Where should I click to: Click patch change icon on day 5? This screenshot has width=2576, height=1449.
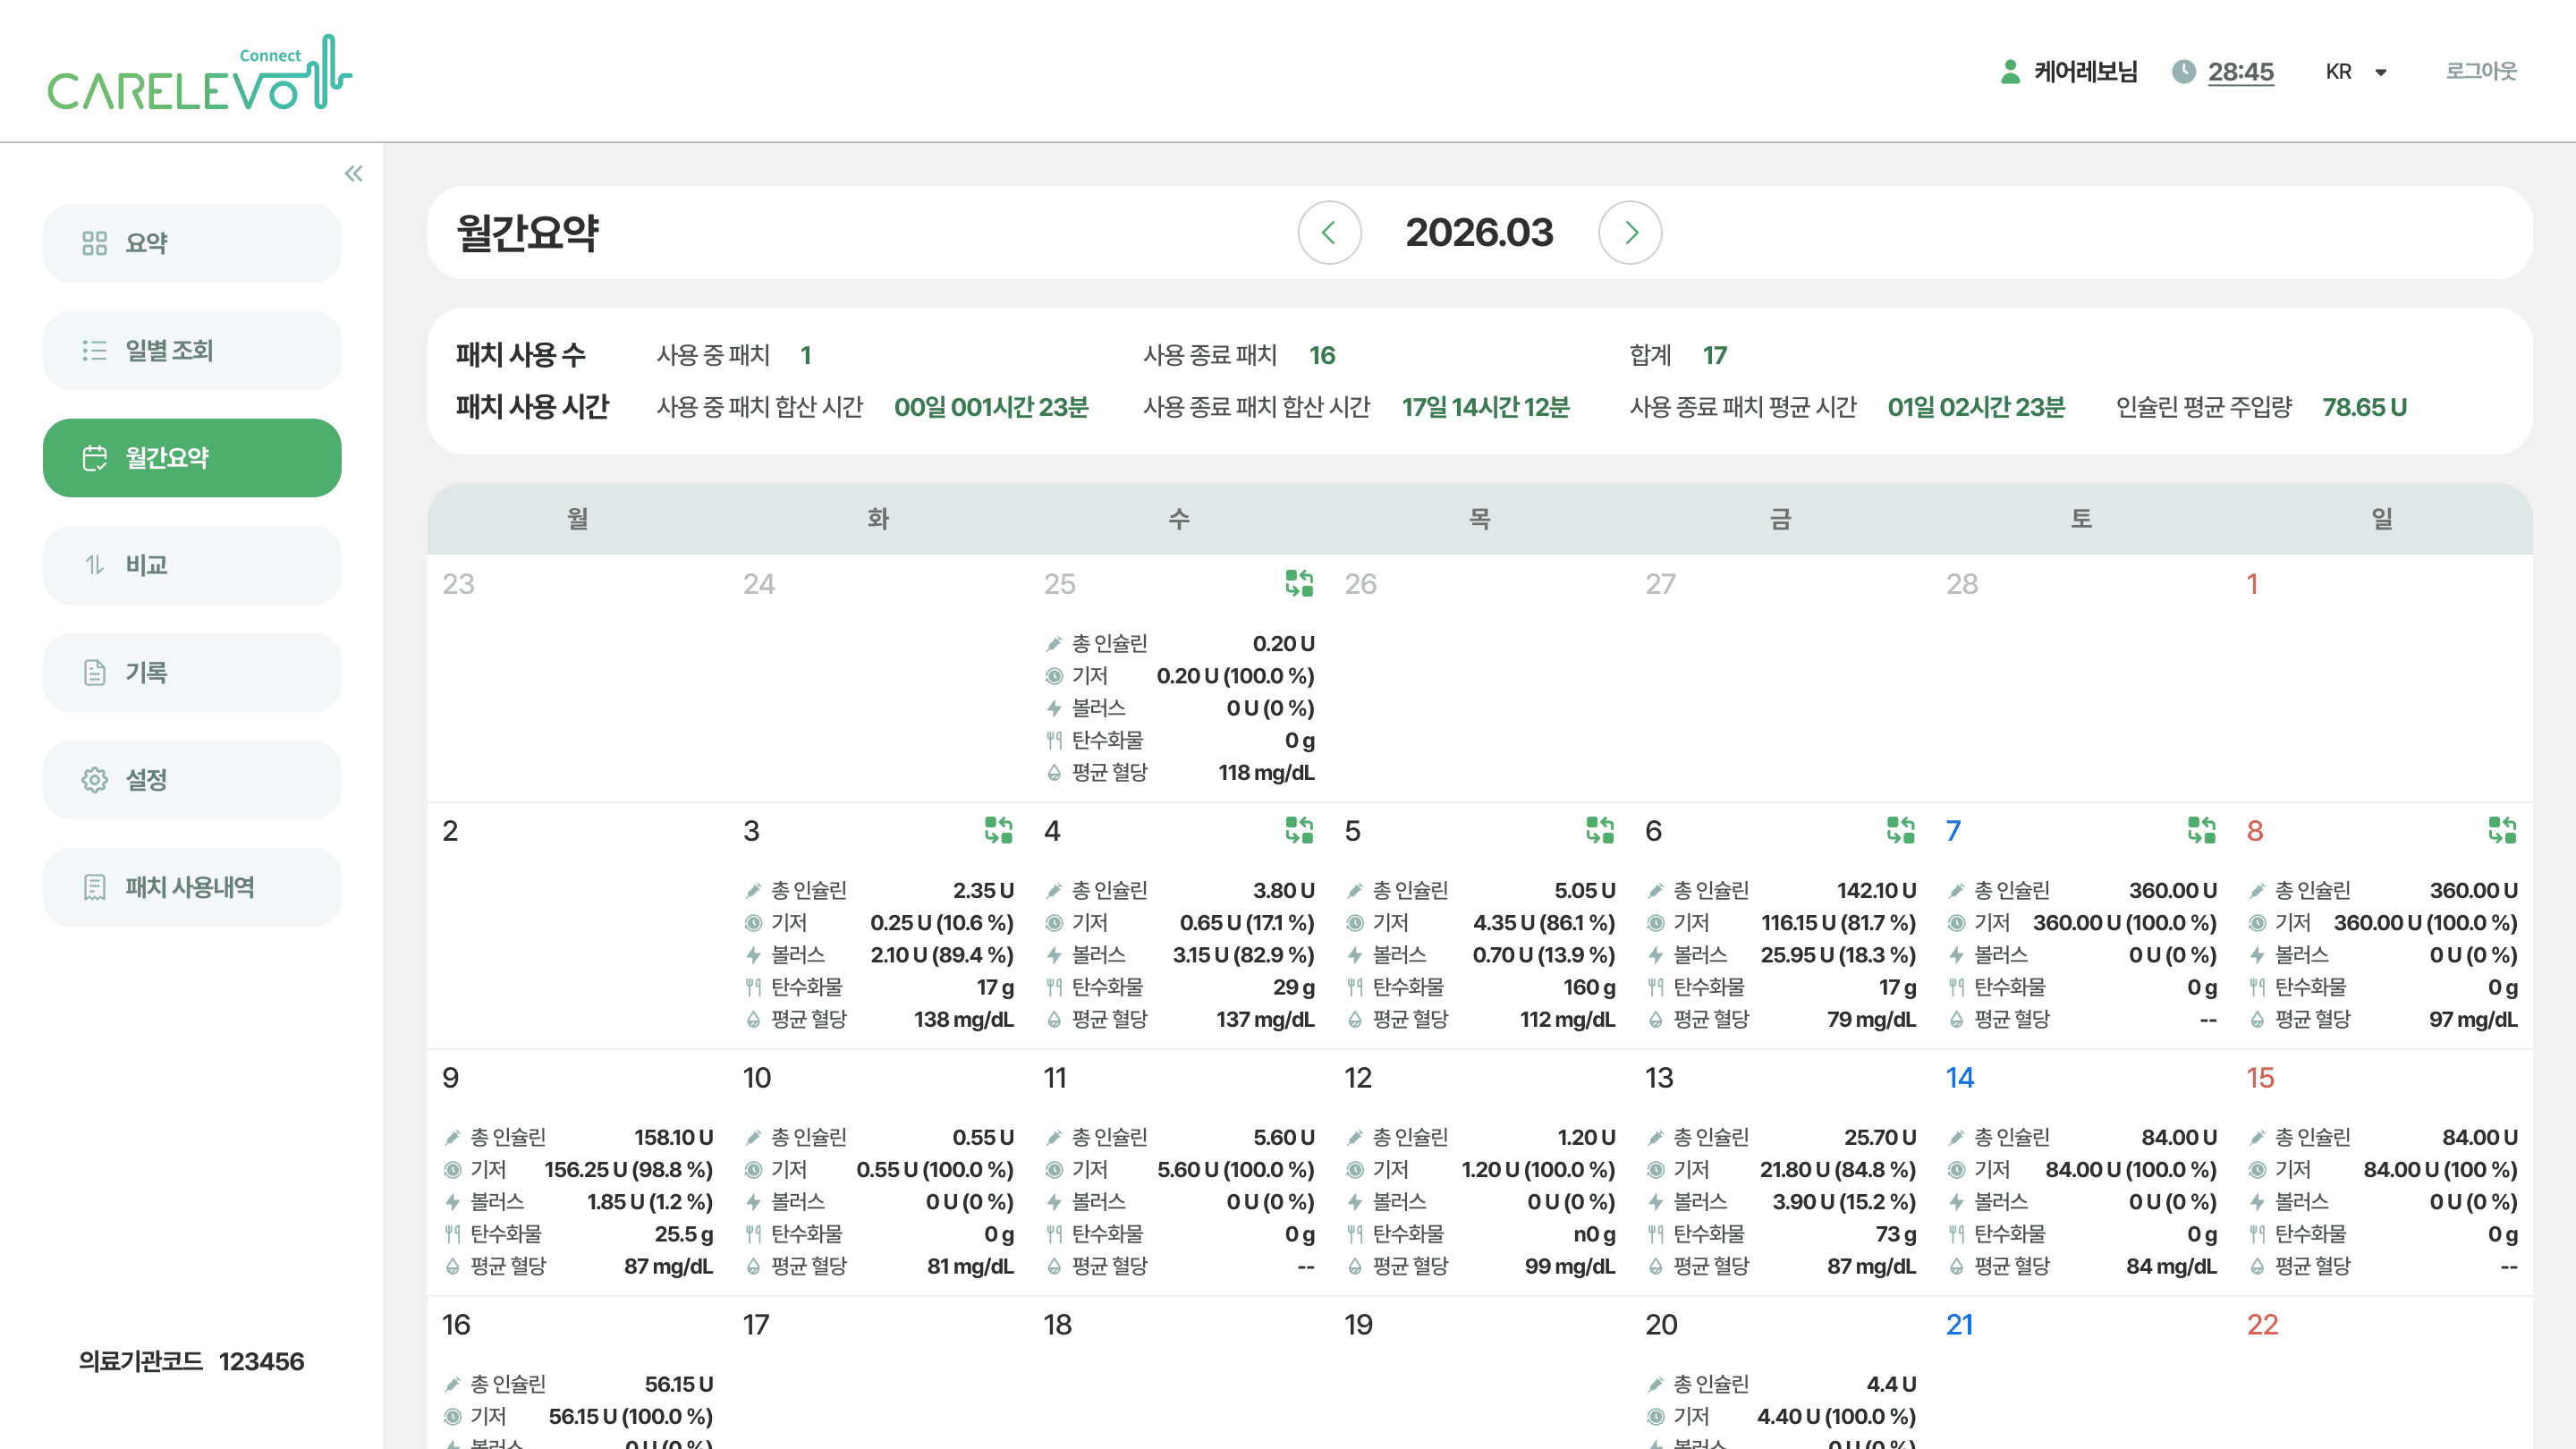(x=1600, y=830)
